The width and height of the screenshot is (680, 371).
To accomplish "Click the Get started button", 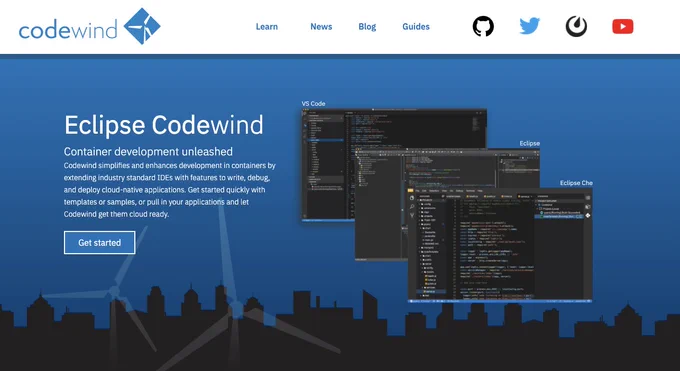I will tap(99, 243).
